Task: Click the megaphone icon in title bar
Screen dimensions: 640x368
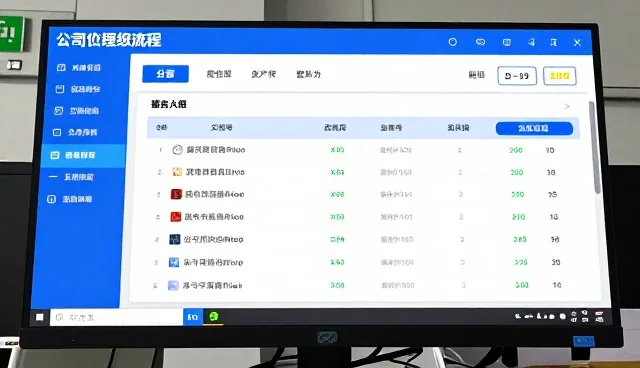Action: (531, 42)
